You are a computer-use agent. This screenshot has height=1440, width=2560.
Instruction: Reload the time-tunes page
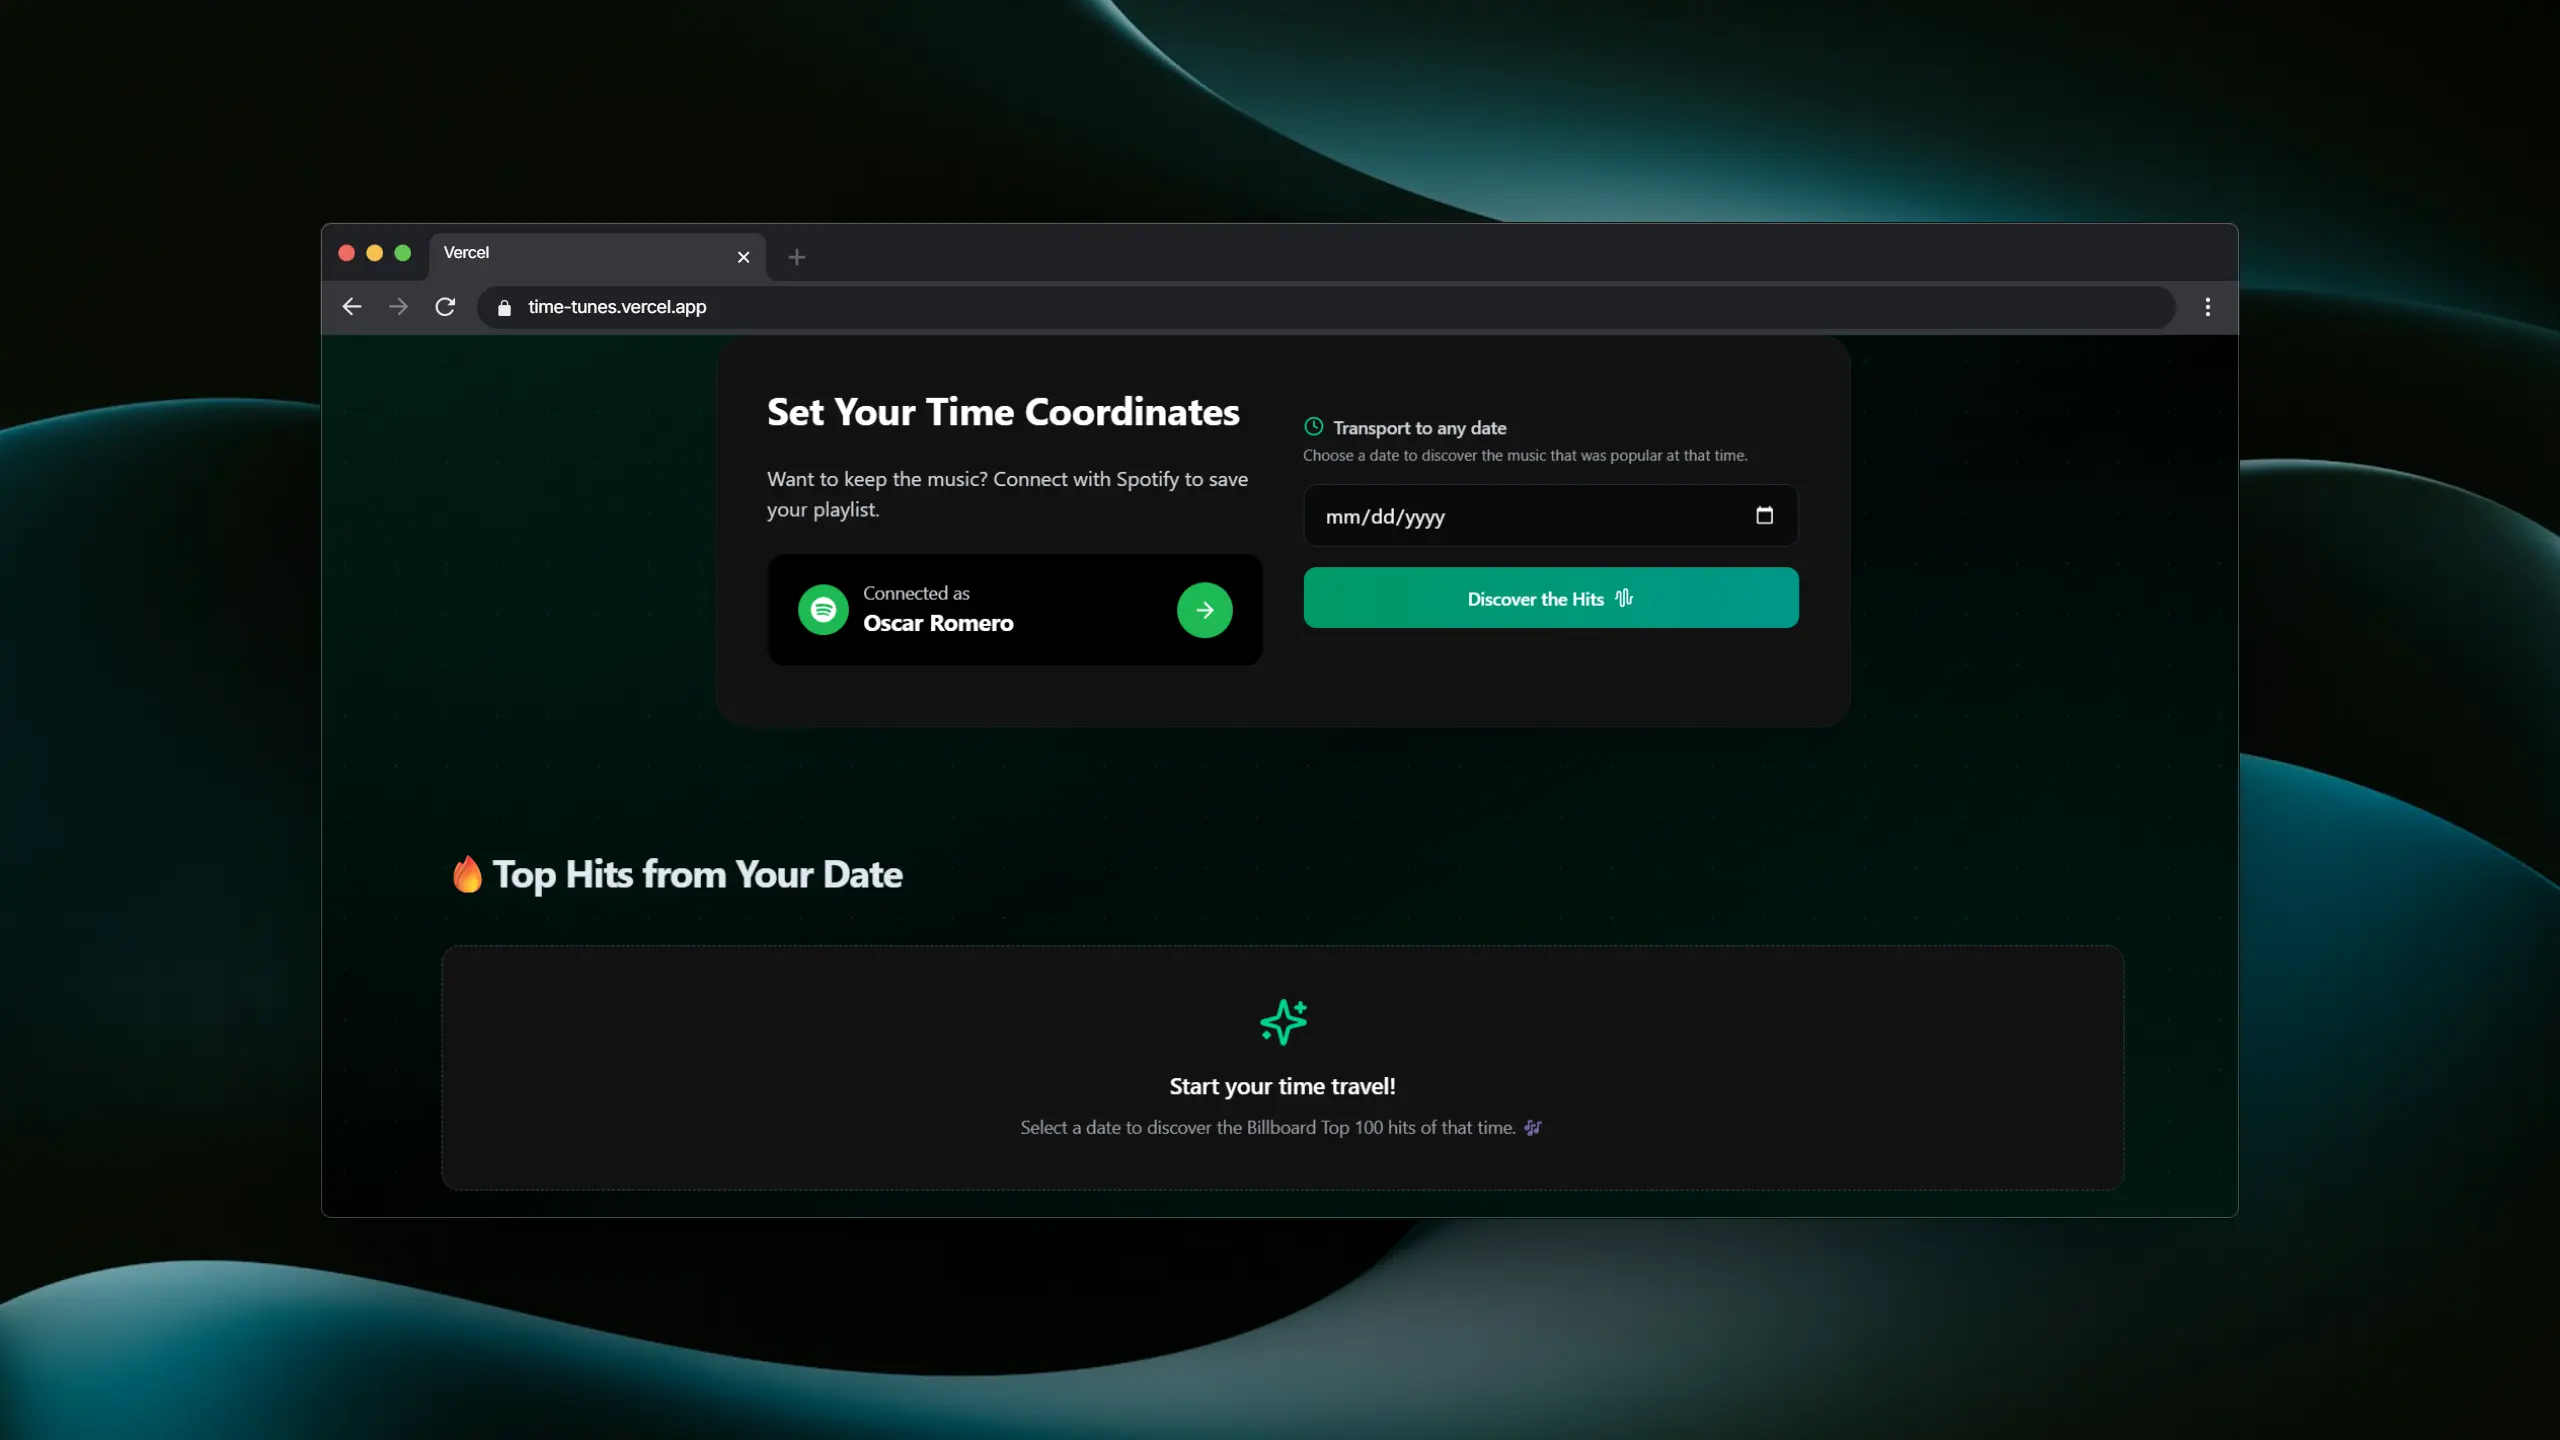pyautogui.click(x=445, y=307)
